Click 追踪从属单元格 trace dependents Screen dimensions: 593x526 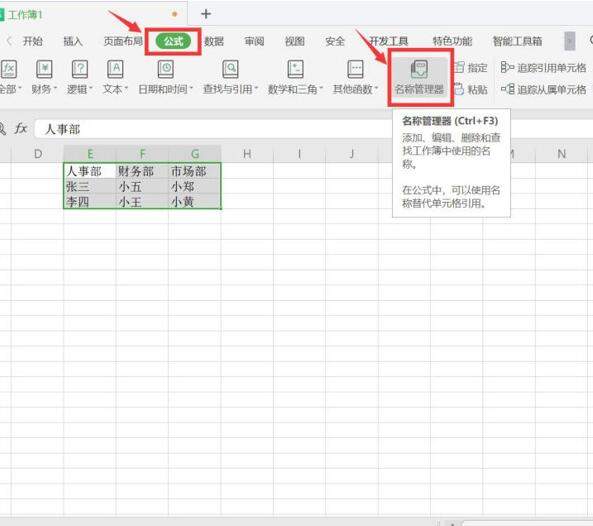coord(543,89)
